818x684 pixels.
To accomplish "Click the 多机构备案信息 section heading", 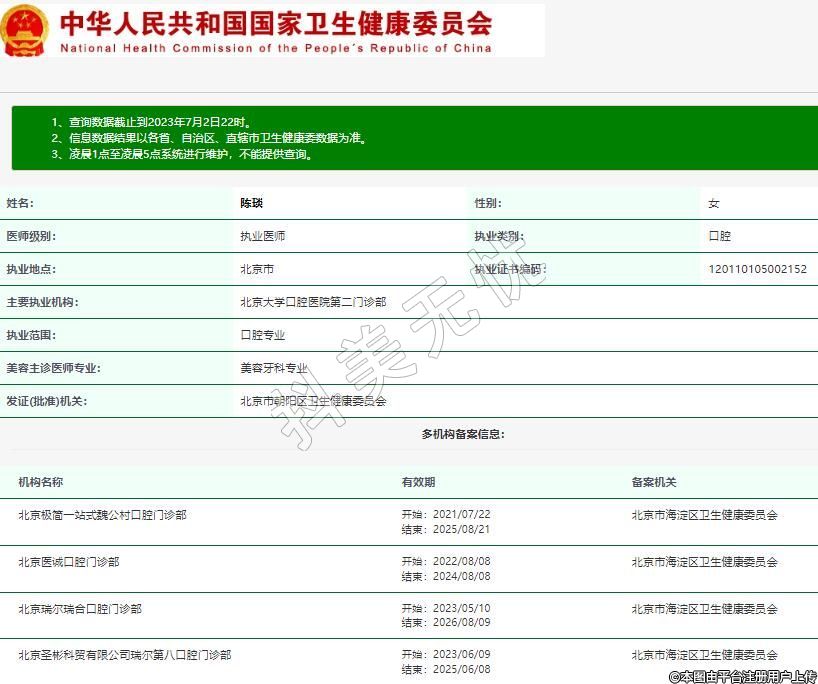I will 463,434.
